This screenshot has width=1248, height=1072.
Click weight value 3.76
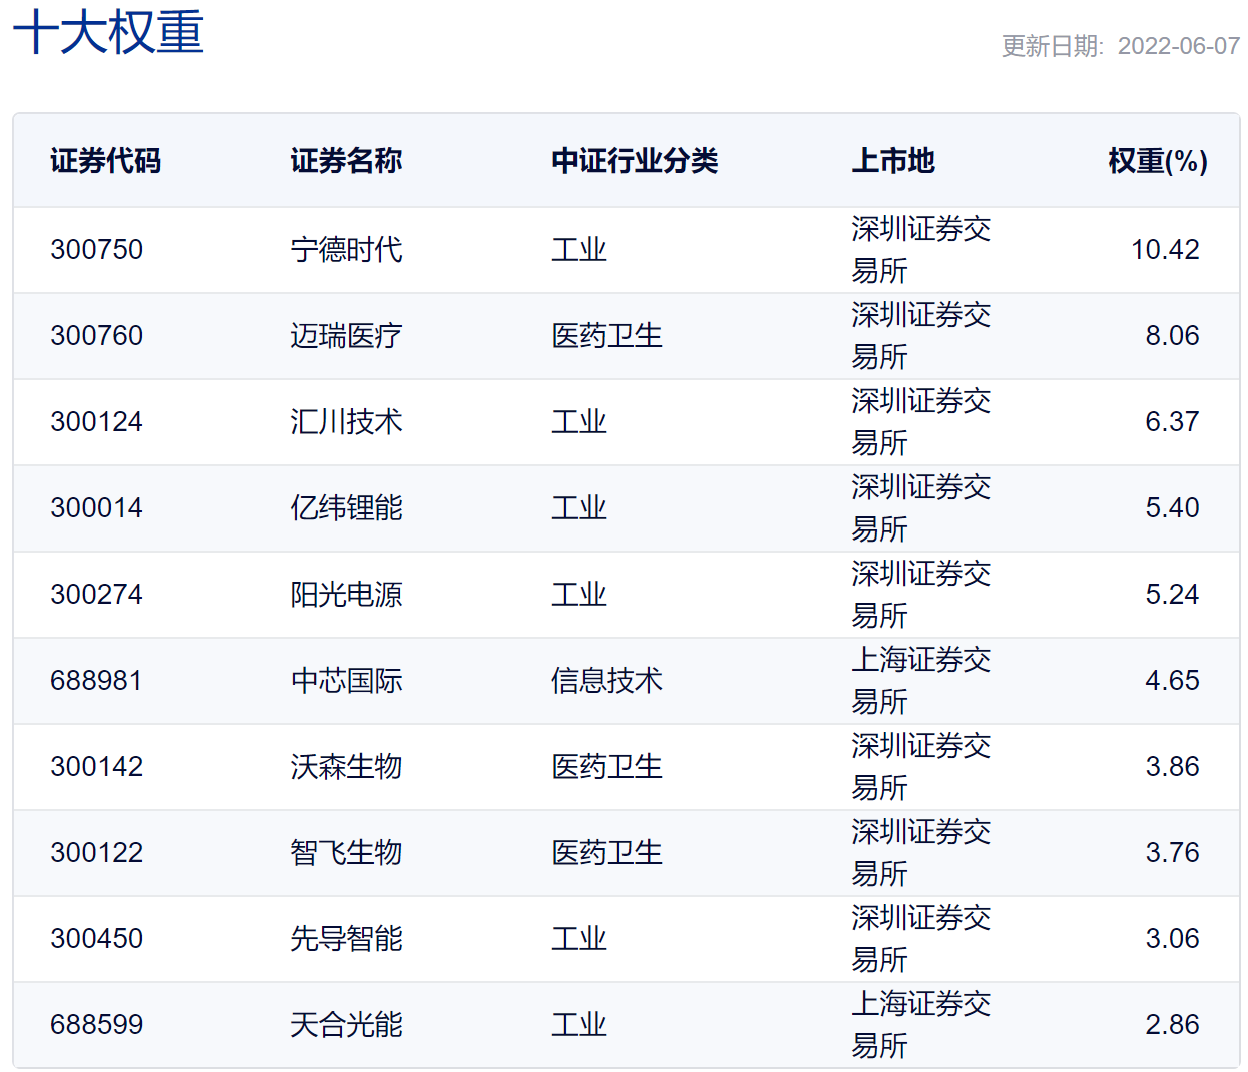pos(1172,852)
